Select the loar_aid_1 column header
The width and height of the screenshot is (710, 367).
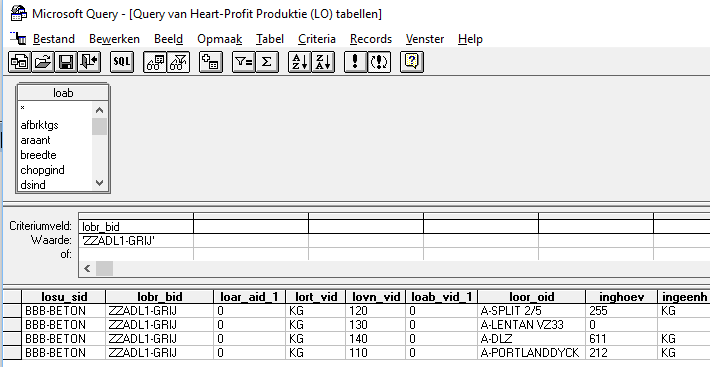click(x=249, y=297)
